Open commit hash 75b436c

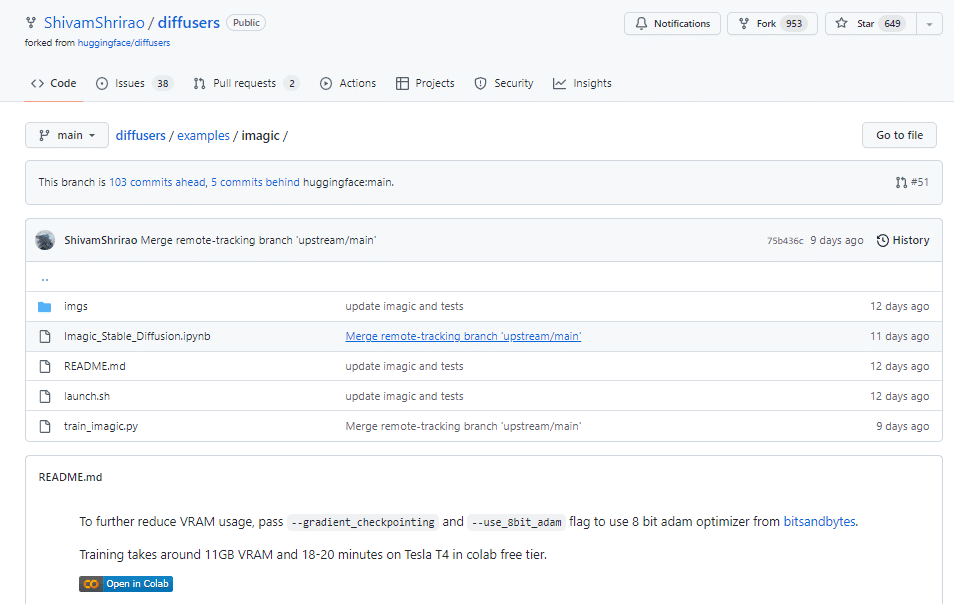(785, 241)
